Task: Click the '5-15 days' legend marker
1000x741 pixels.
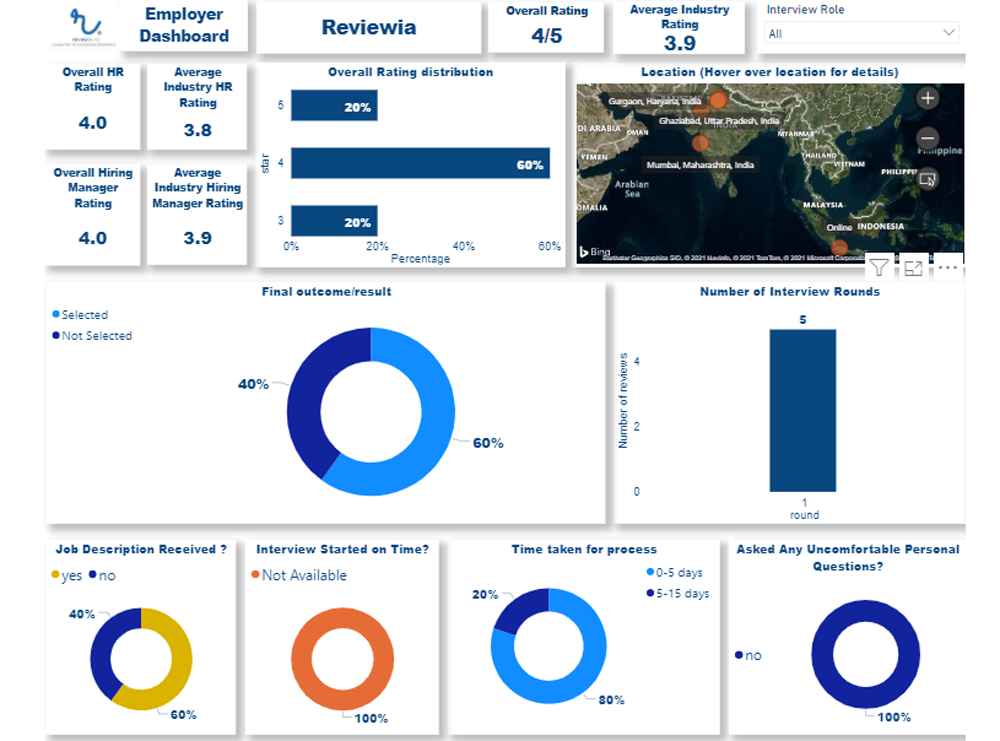Action: coord(650,593)
